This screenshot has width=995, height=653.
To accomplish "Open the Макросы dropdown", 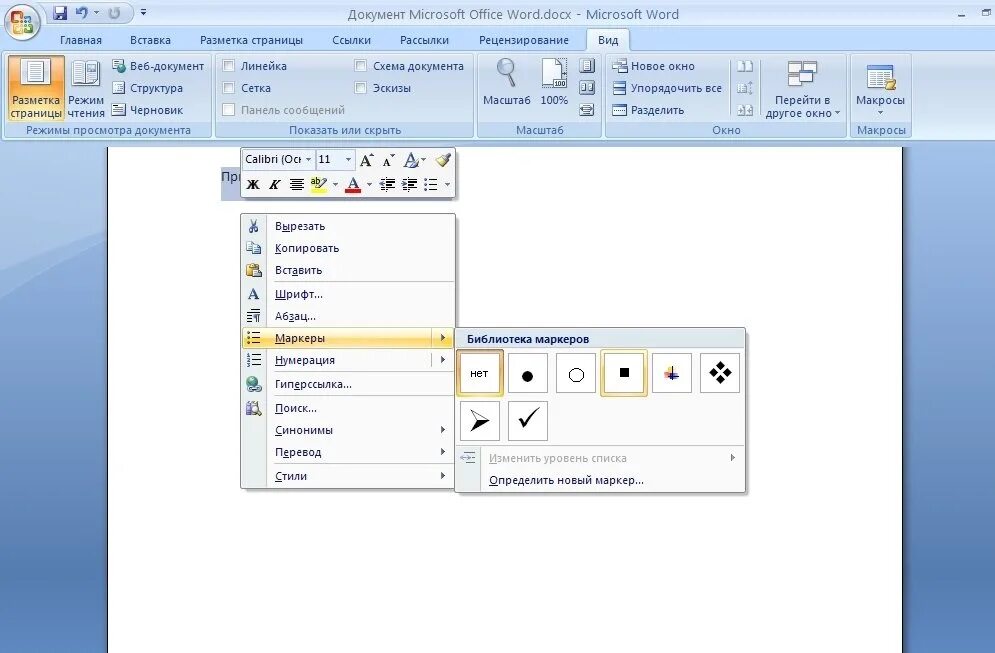I will pyautogui.click(x=880, y=89).
